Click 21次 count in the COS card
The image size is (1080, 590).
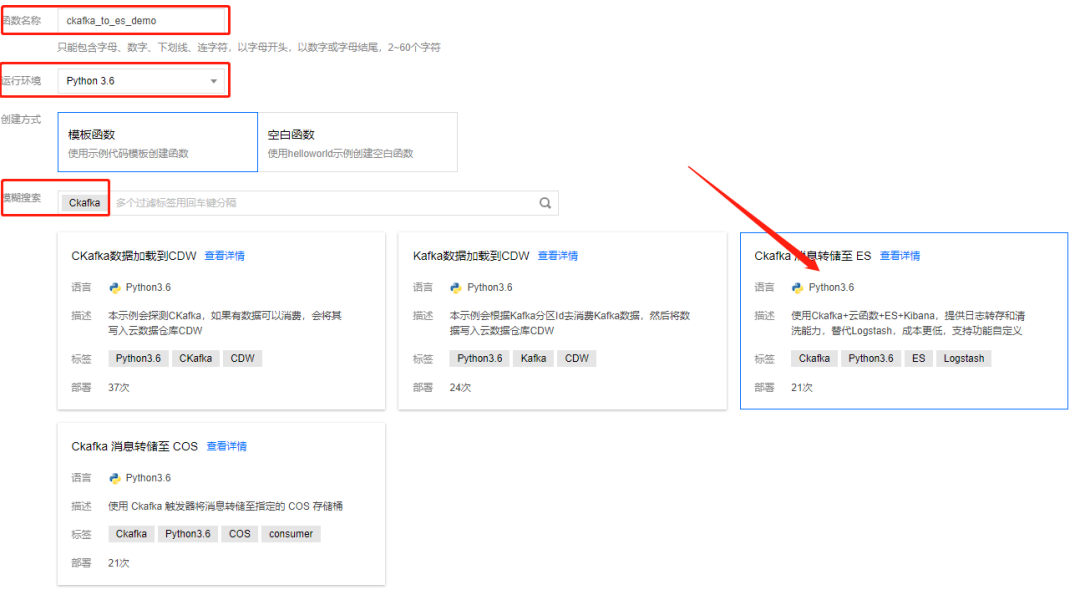tap(118, 563)
